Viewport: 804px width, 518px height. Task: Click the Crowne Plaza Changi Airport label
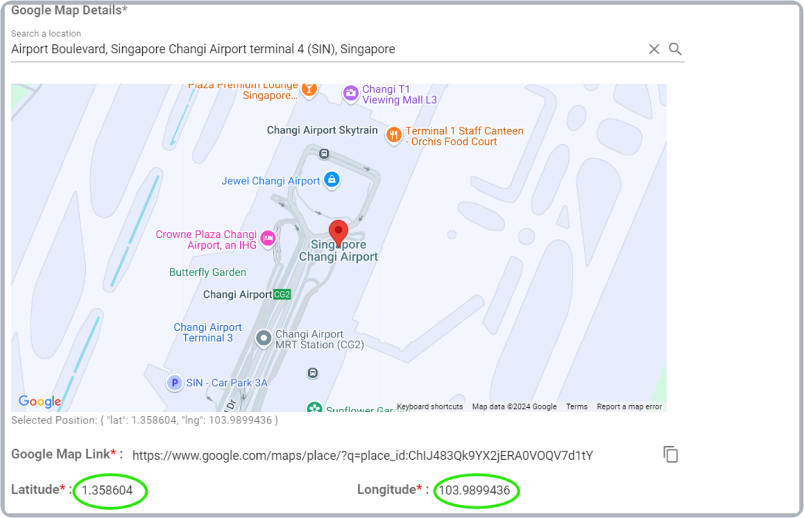pos(206,240)
